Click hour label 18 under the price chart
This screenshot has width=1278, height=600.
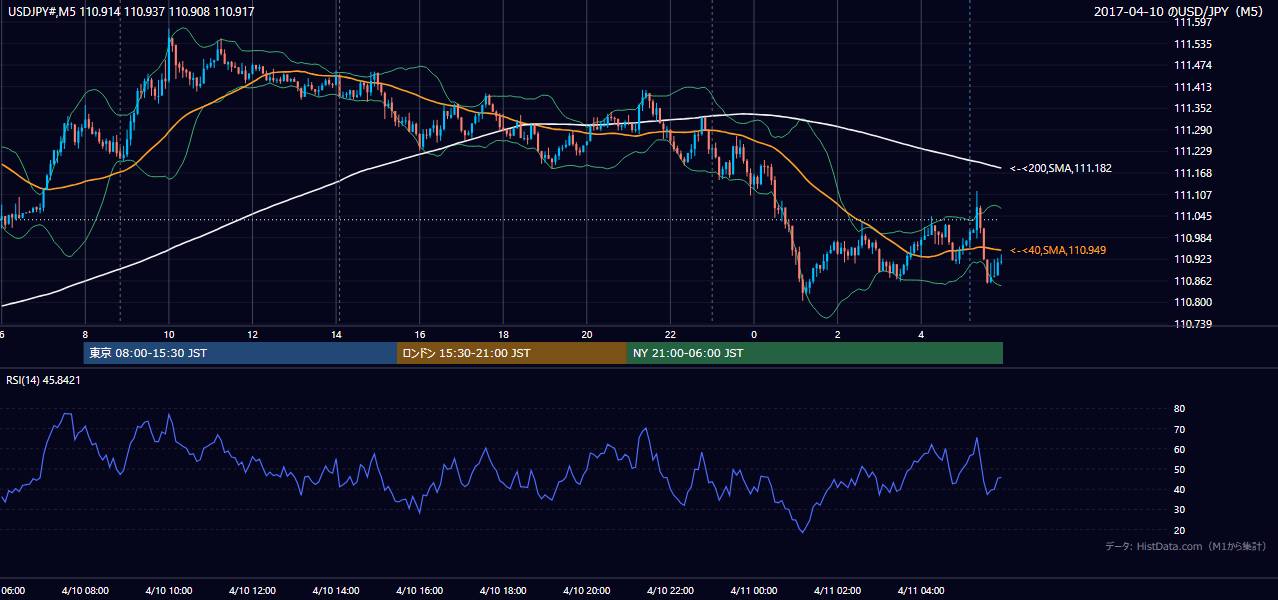pyautogui.click(x=503, y=335)
